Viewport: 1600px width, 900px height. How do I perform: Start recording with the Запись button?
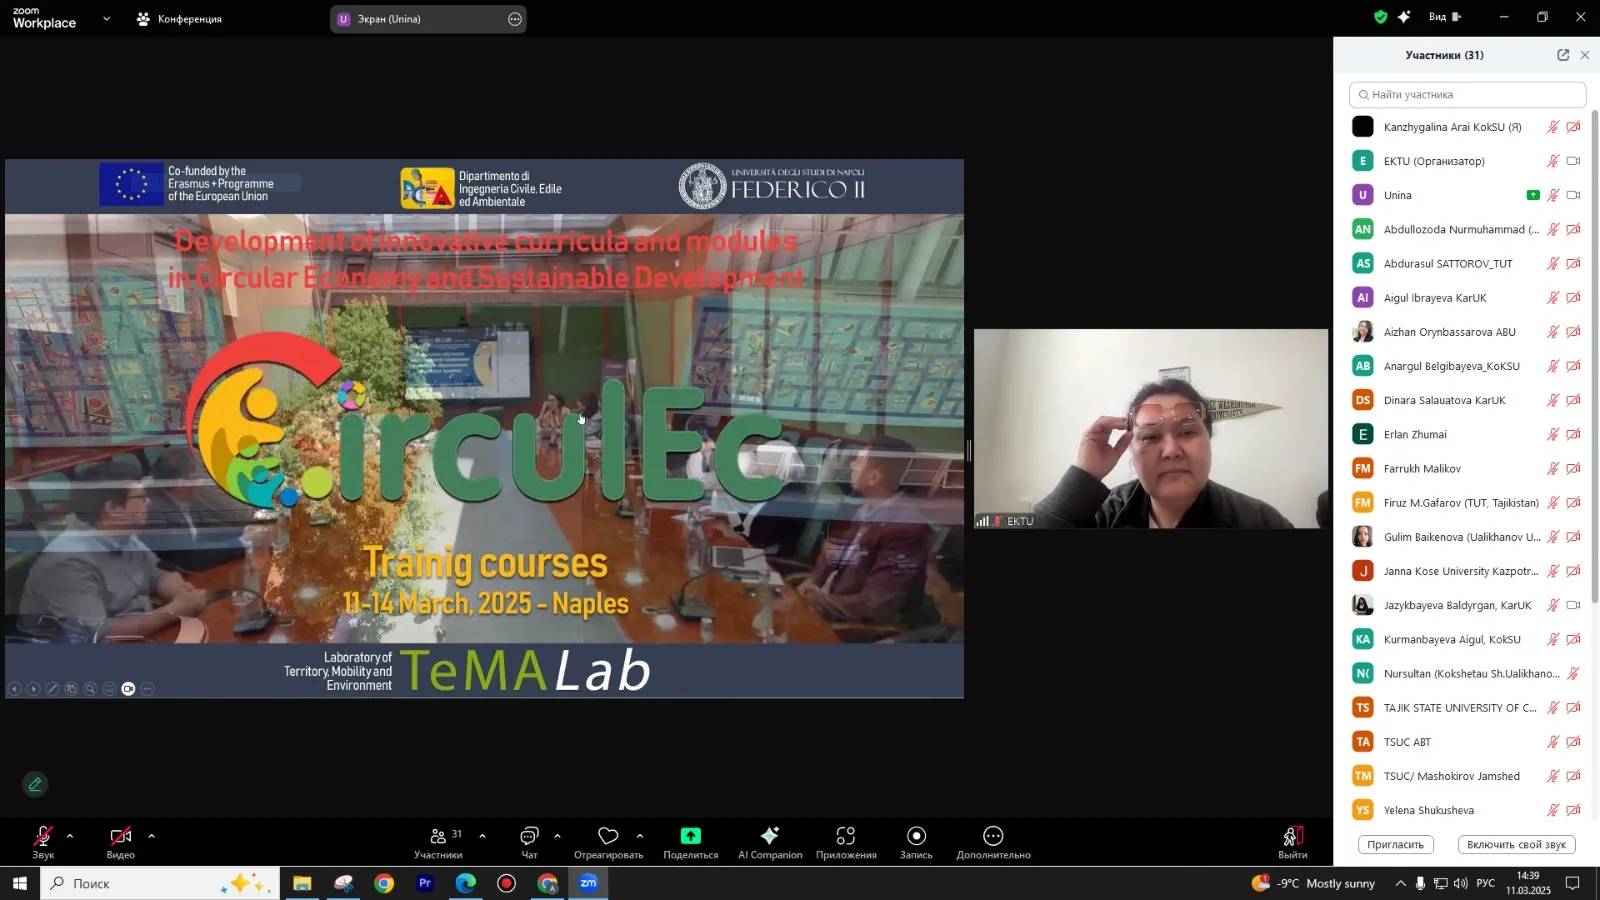[916, 837]
